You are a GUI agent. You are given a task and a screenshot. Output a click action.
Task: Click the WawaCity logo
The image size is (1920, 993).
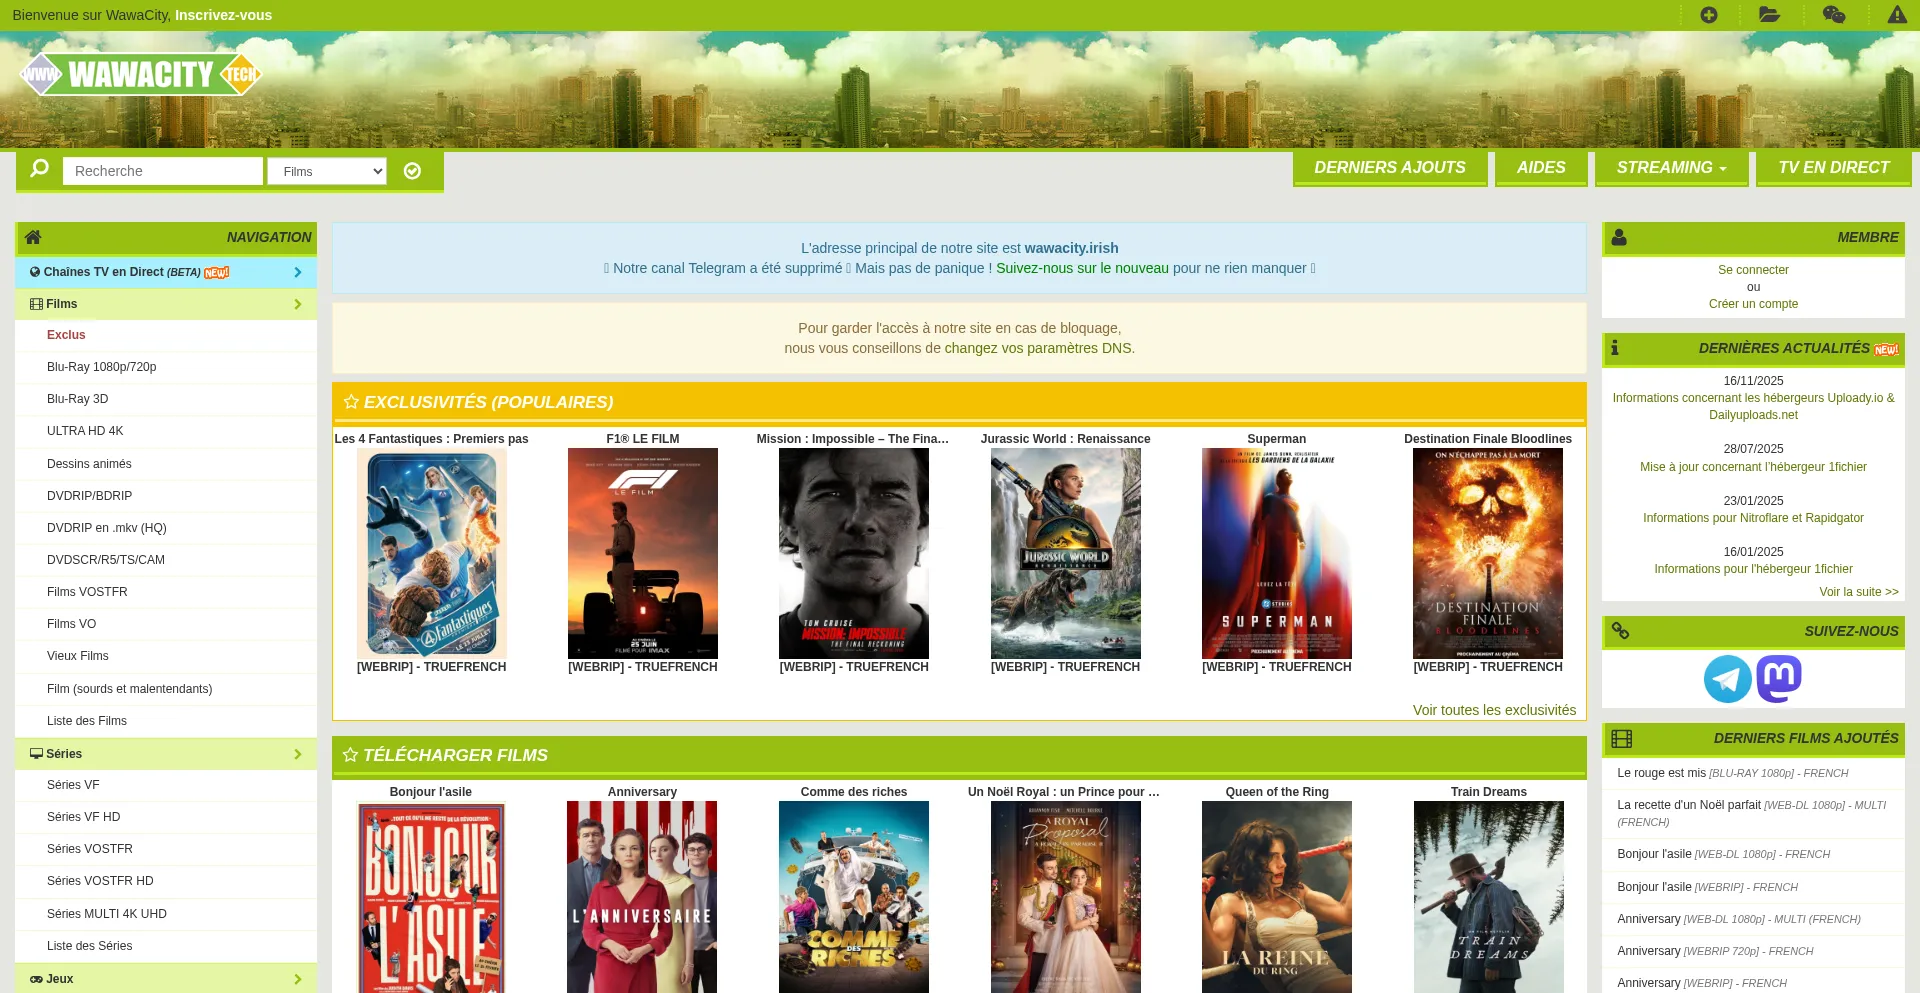[141, 75]
